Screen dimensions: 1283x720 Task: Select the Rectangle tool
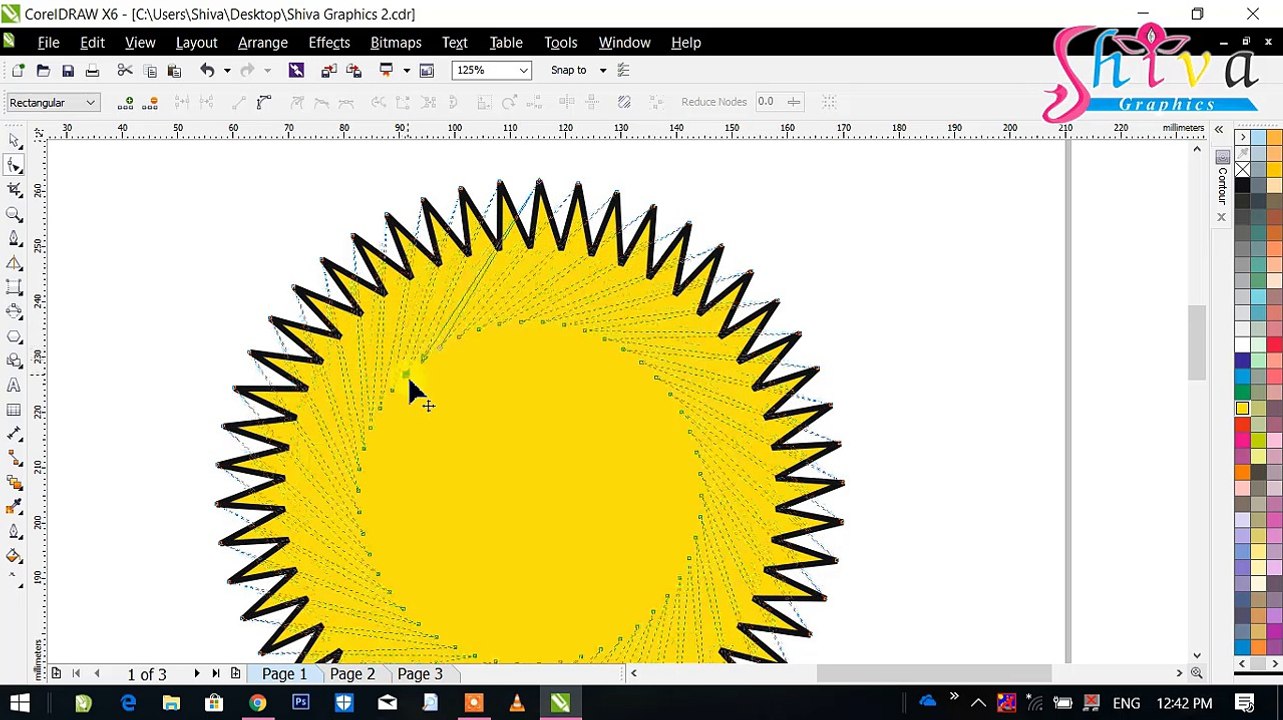14,287
